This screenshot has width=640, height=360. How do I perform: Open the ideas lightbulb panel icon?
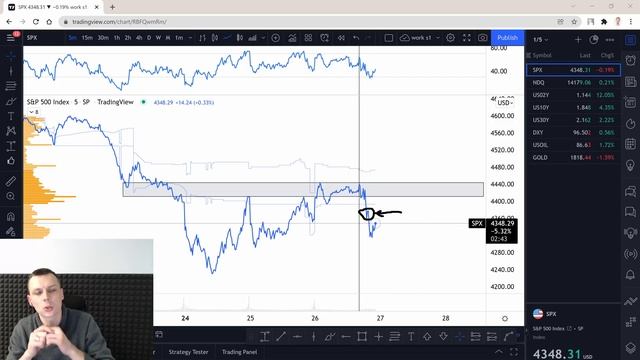(x=631, y=165)
